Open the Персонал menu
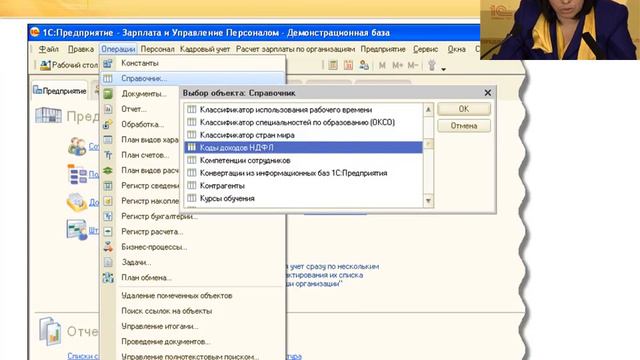Image resolution: width=640 pixels, height=360 pixels. point(158,49)
